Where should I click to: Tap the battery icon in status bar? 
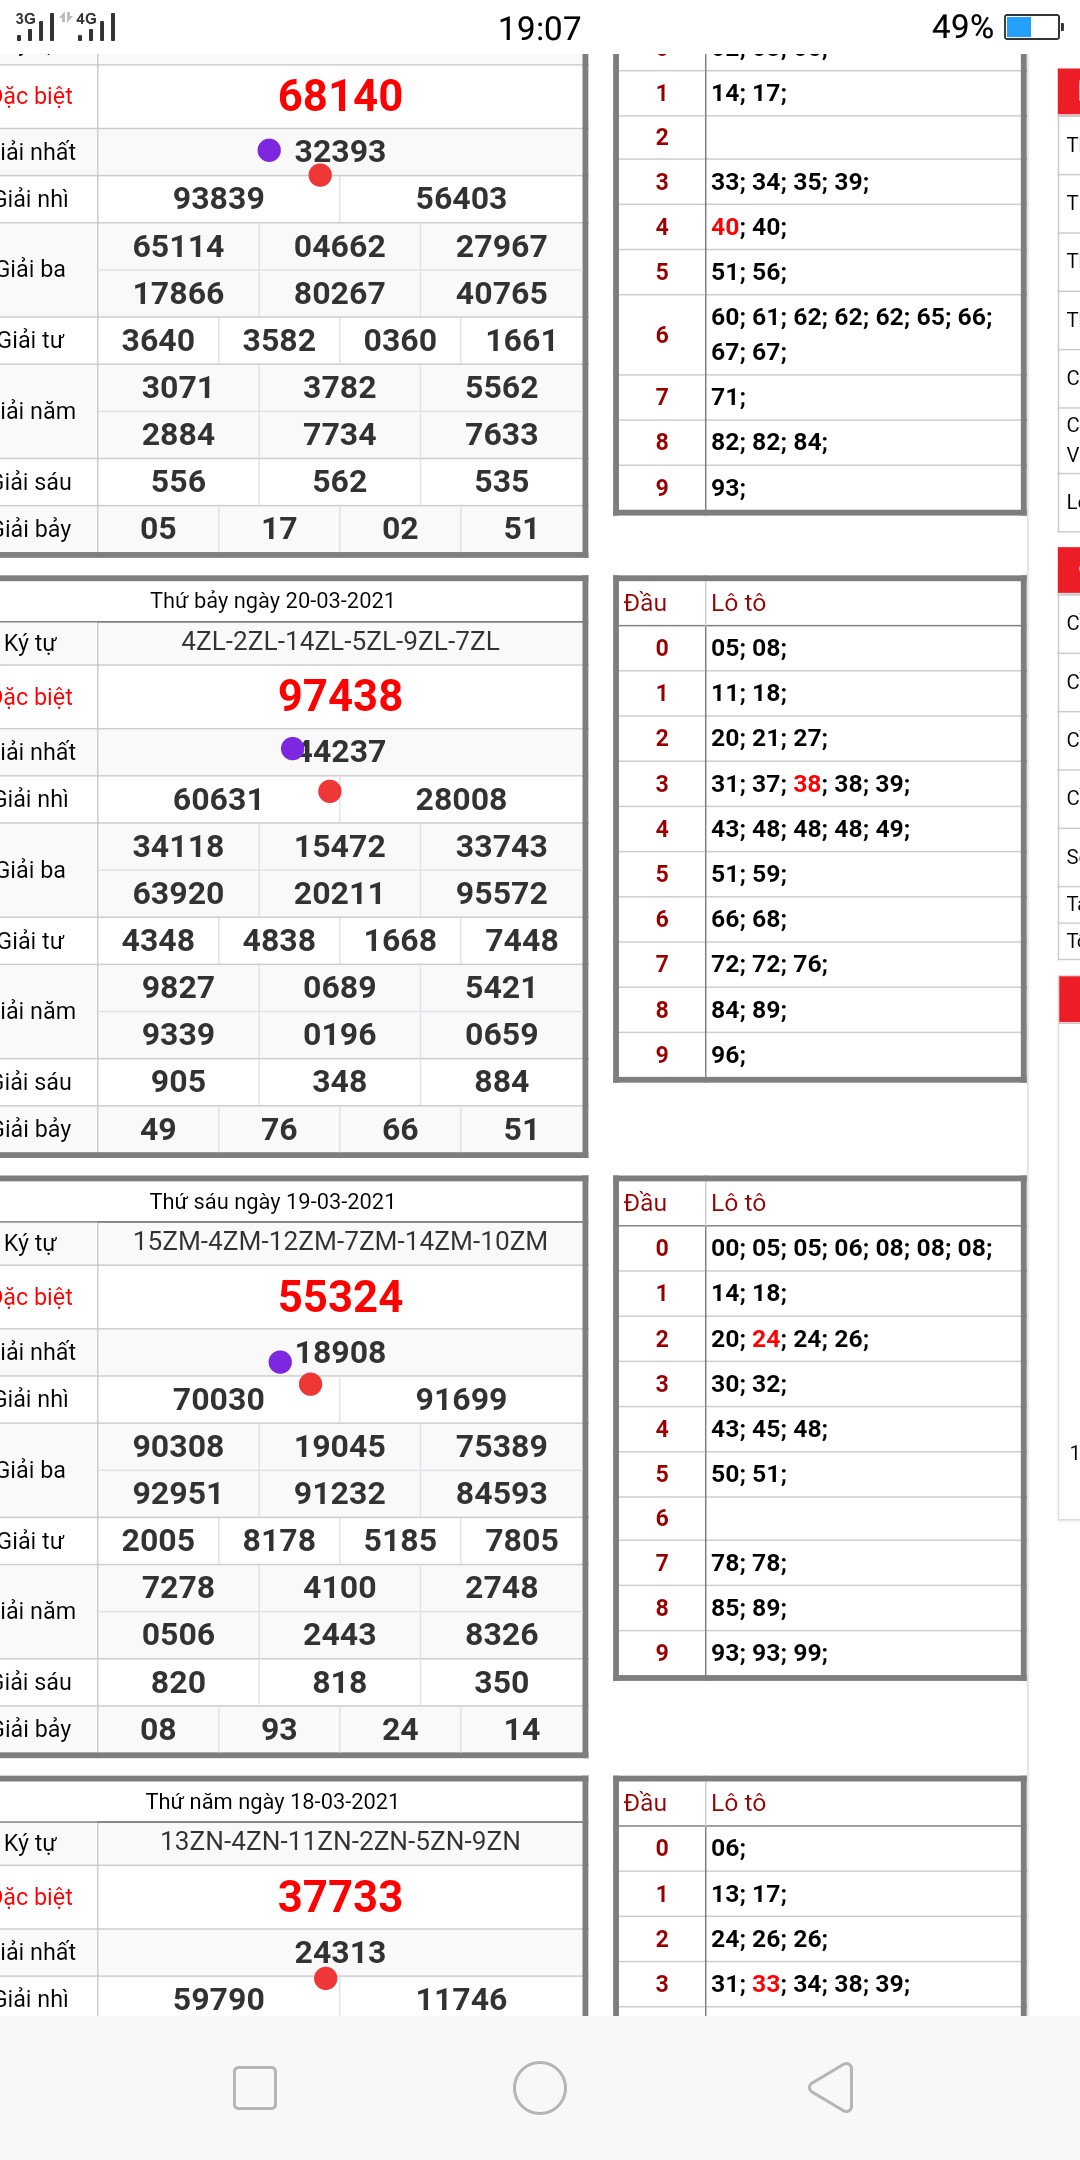(x=1033, y=27)
